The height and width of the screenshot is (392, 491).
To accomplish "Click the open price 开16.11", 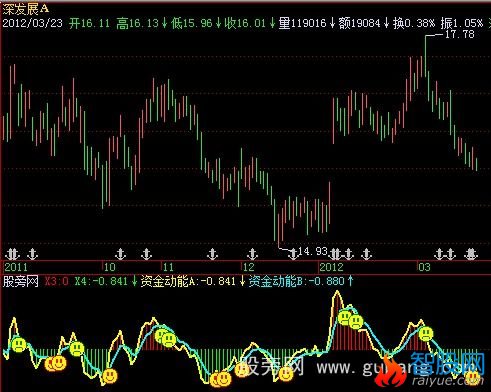I will (89, 23).
